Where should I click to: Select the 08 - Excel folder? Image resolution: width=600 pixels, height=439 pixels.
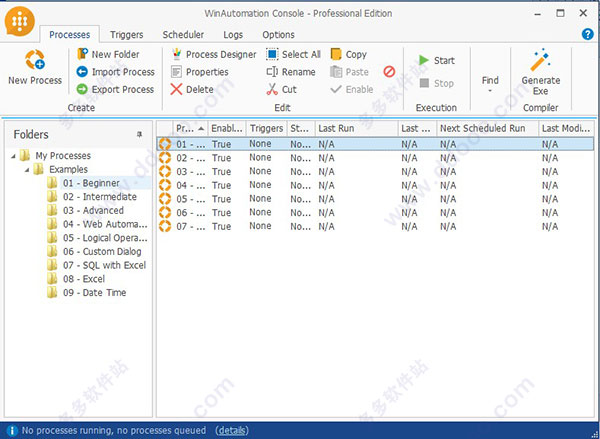point(84,279)
